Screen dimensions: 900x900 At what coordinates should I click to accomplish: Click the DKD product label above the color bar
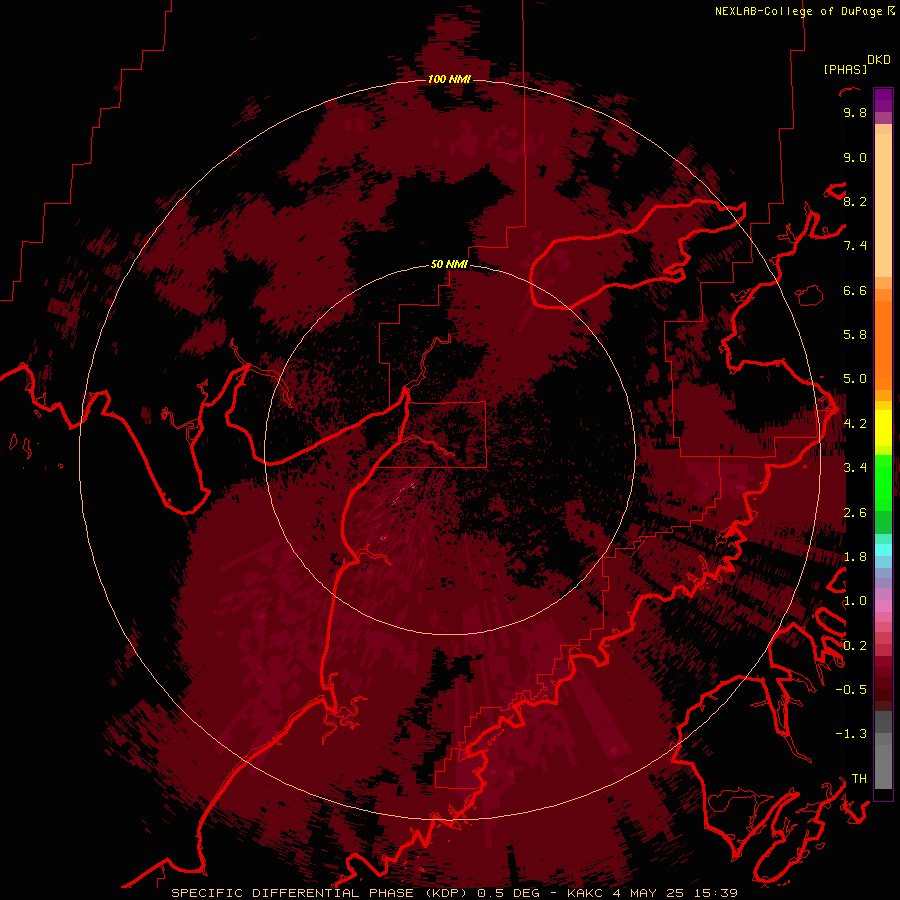(879, 60)
